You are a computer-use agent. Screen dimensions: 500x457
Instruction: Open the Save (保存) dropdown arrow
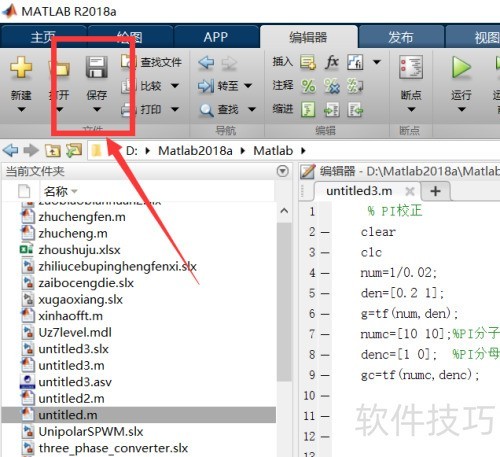click(x=97, y=109)
